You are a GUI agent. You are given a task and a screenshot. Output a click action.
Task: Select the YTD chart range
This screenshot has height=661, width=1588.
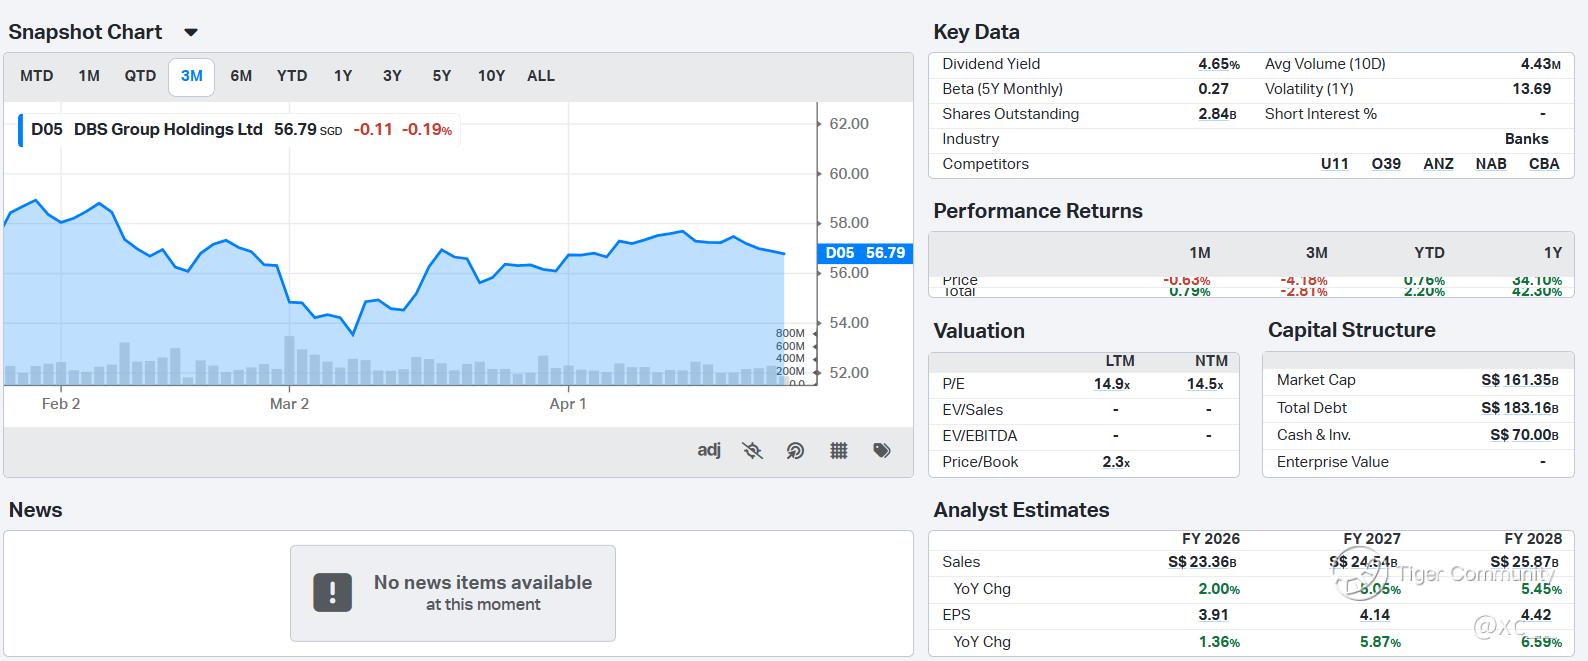click(292, 76)
